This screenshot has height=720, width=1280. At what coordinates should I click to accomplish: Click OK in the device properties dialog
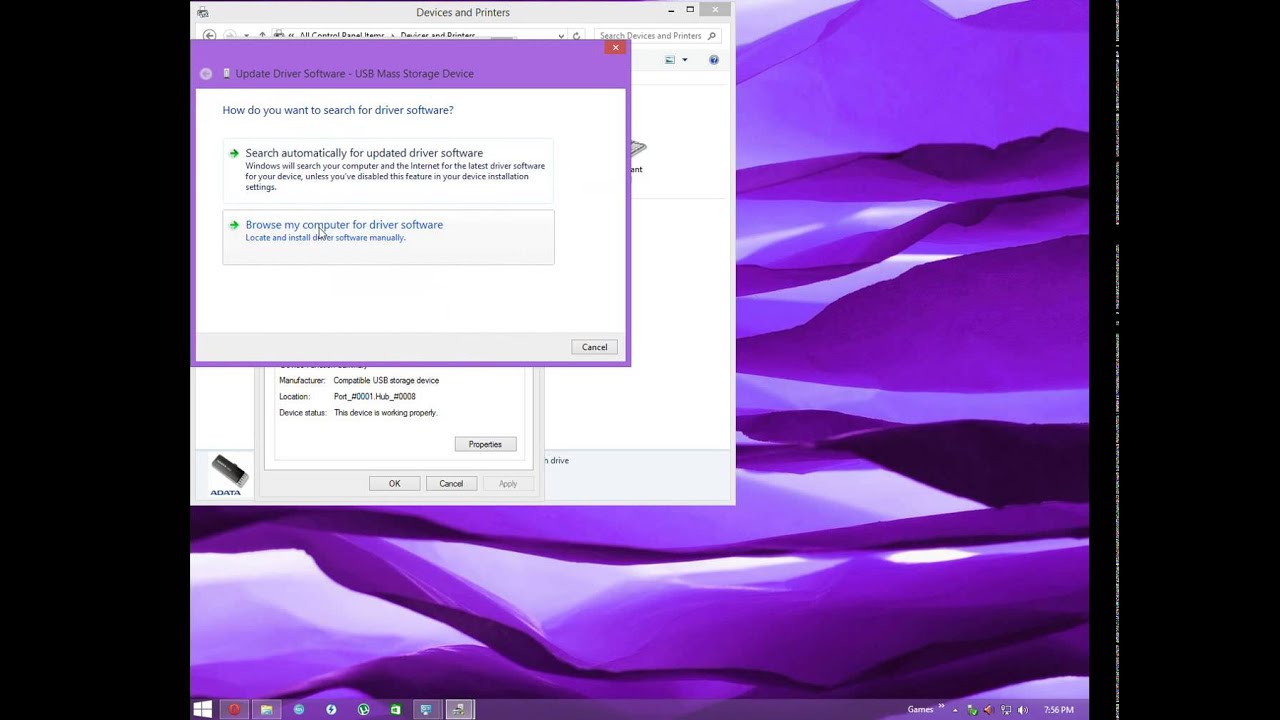pos(394,484)
